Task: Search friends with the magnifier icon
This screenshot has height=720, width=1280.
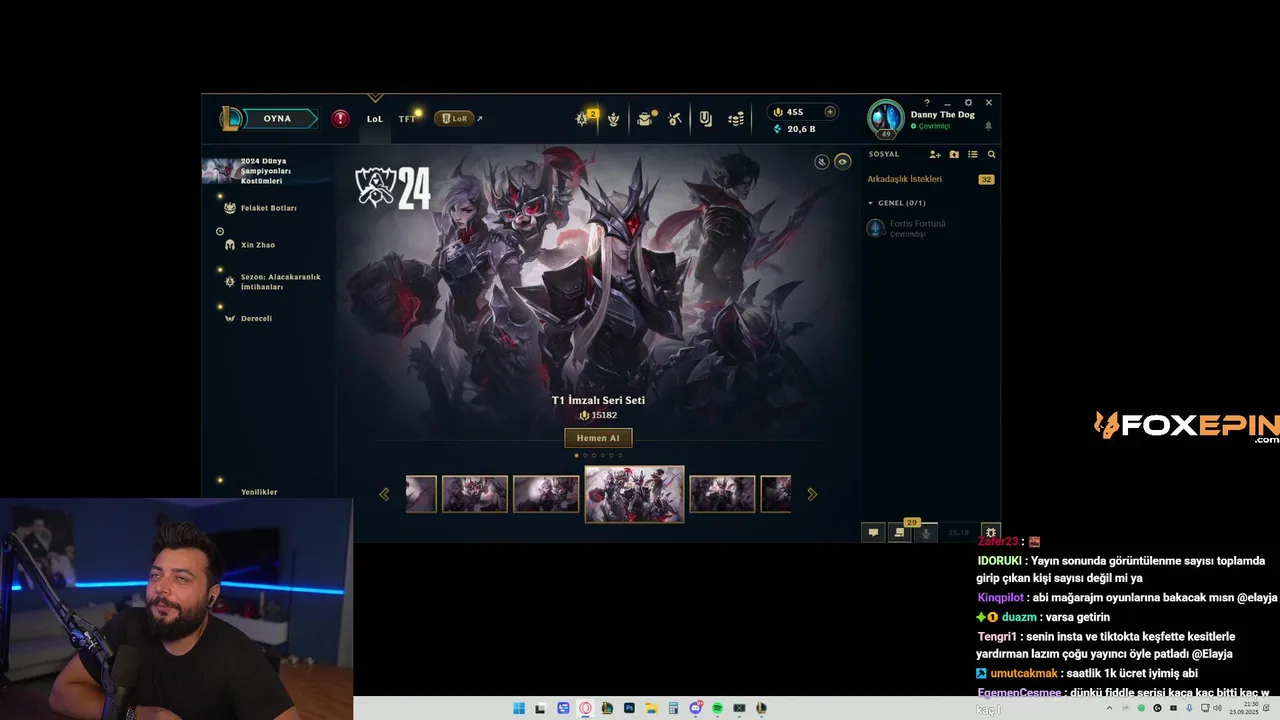Action: [x=991, y=155]
